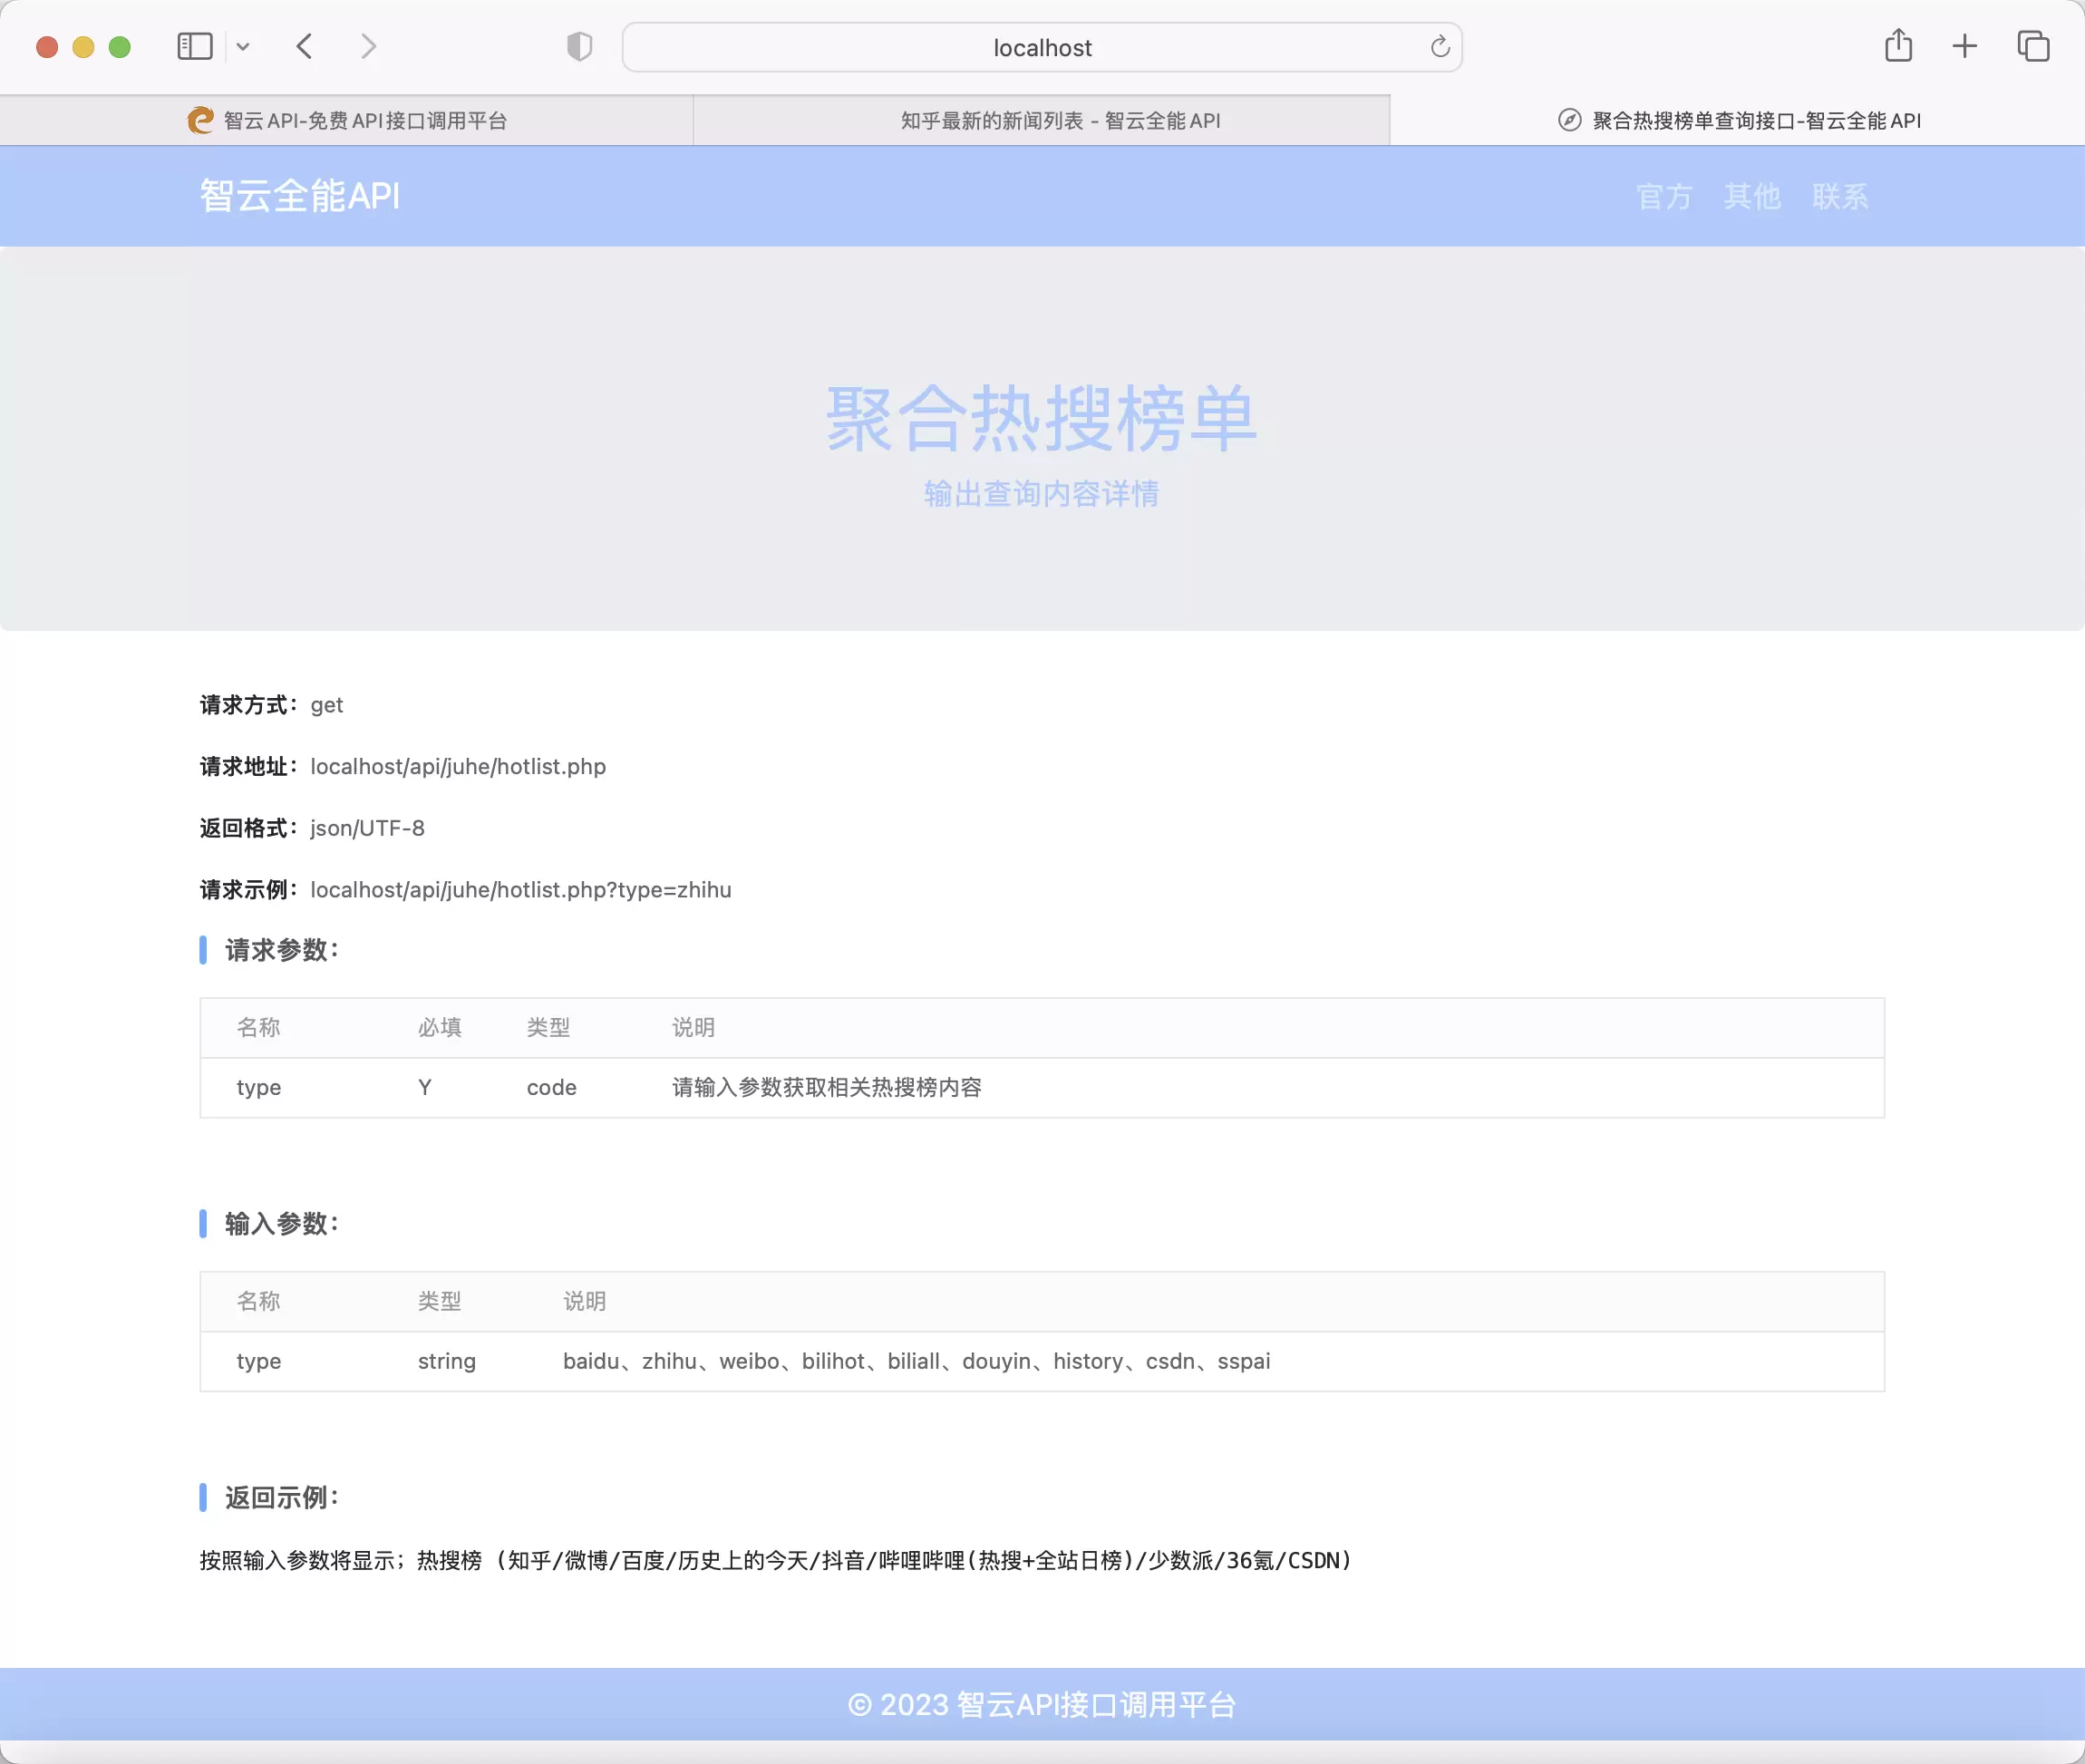Click the 请求方式 label
The image size is (2085, 1764).
248,706
